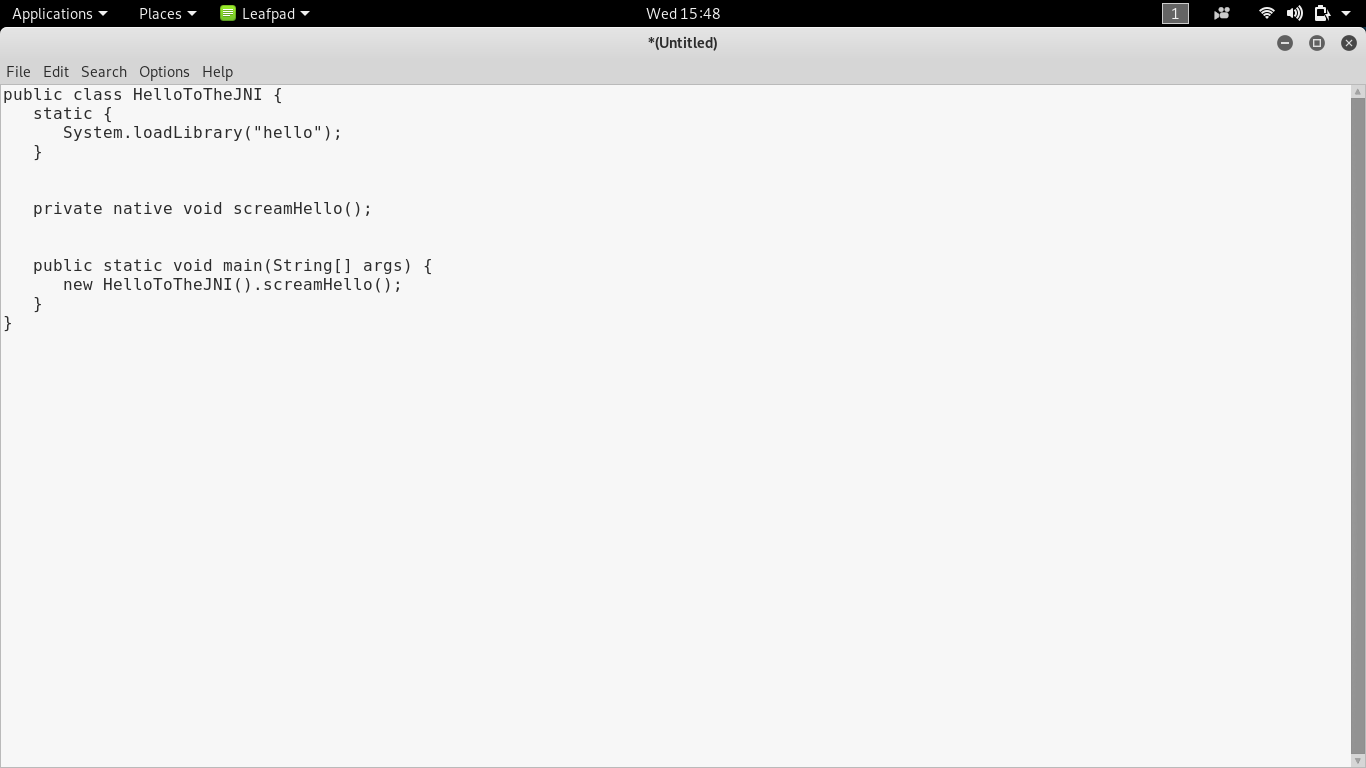Click the scrollbar down arrow
1366x768 pixels.
coord(1357,761)
